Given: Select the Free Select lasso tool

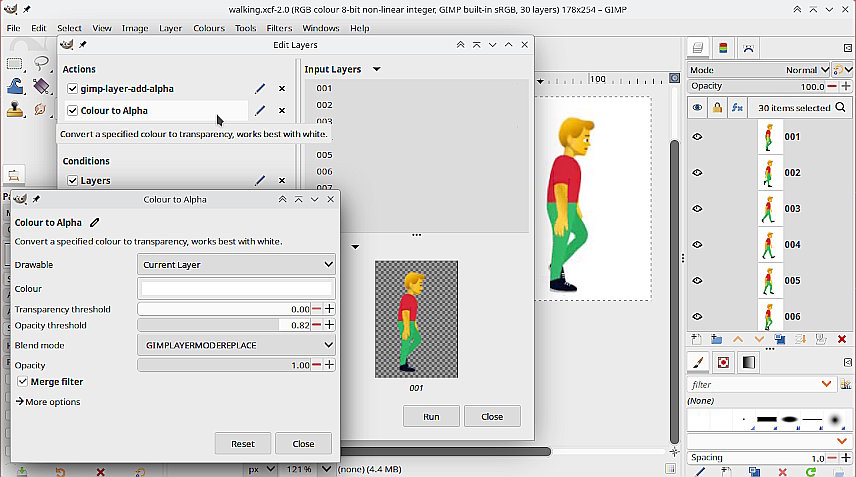Looking at the screenshot, I should pos(41,64).
